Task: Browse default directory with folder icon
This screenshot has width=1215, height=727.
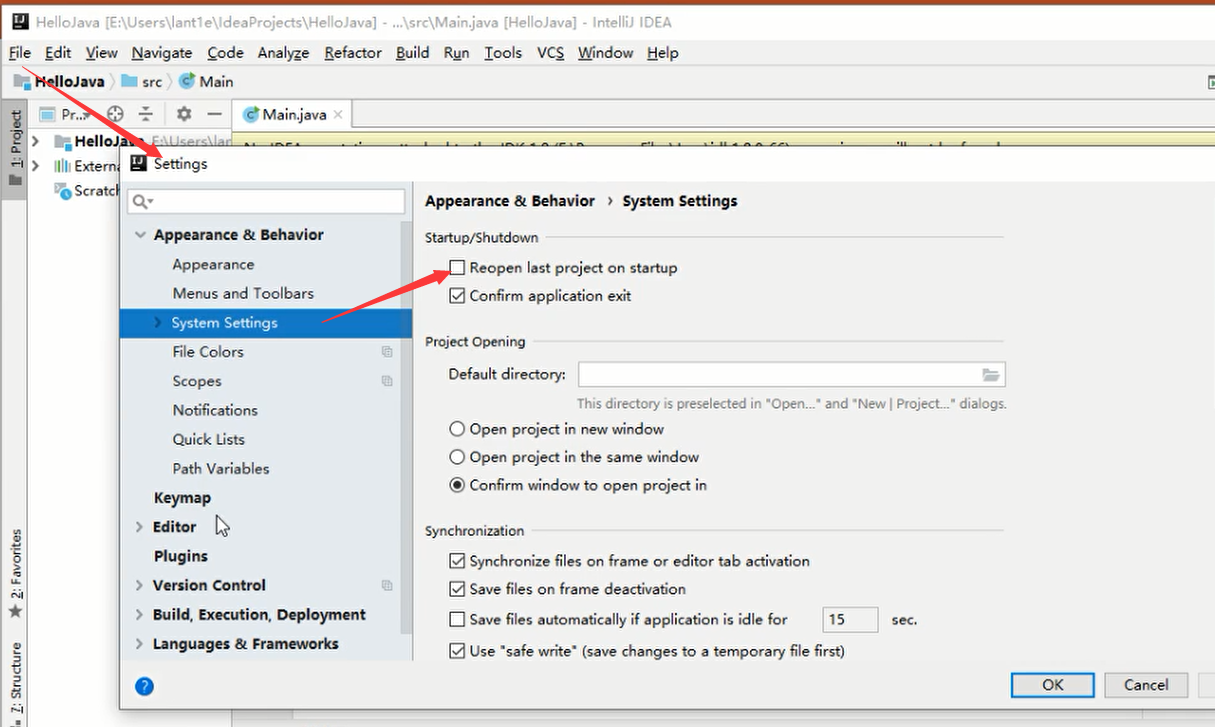Action: pyautogui.click(x=990, y=375)
